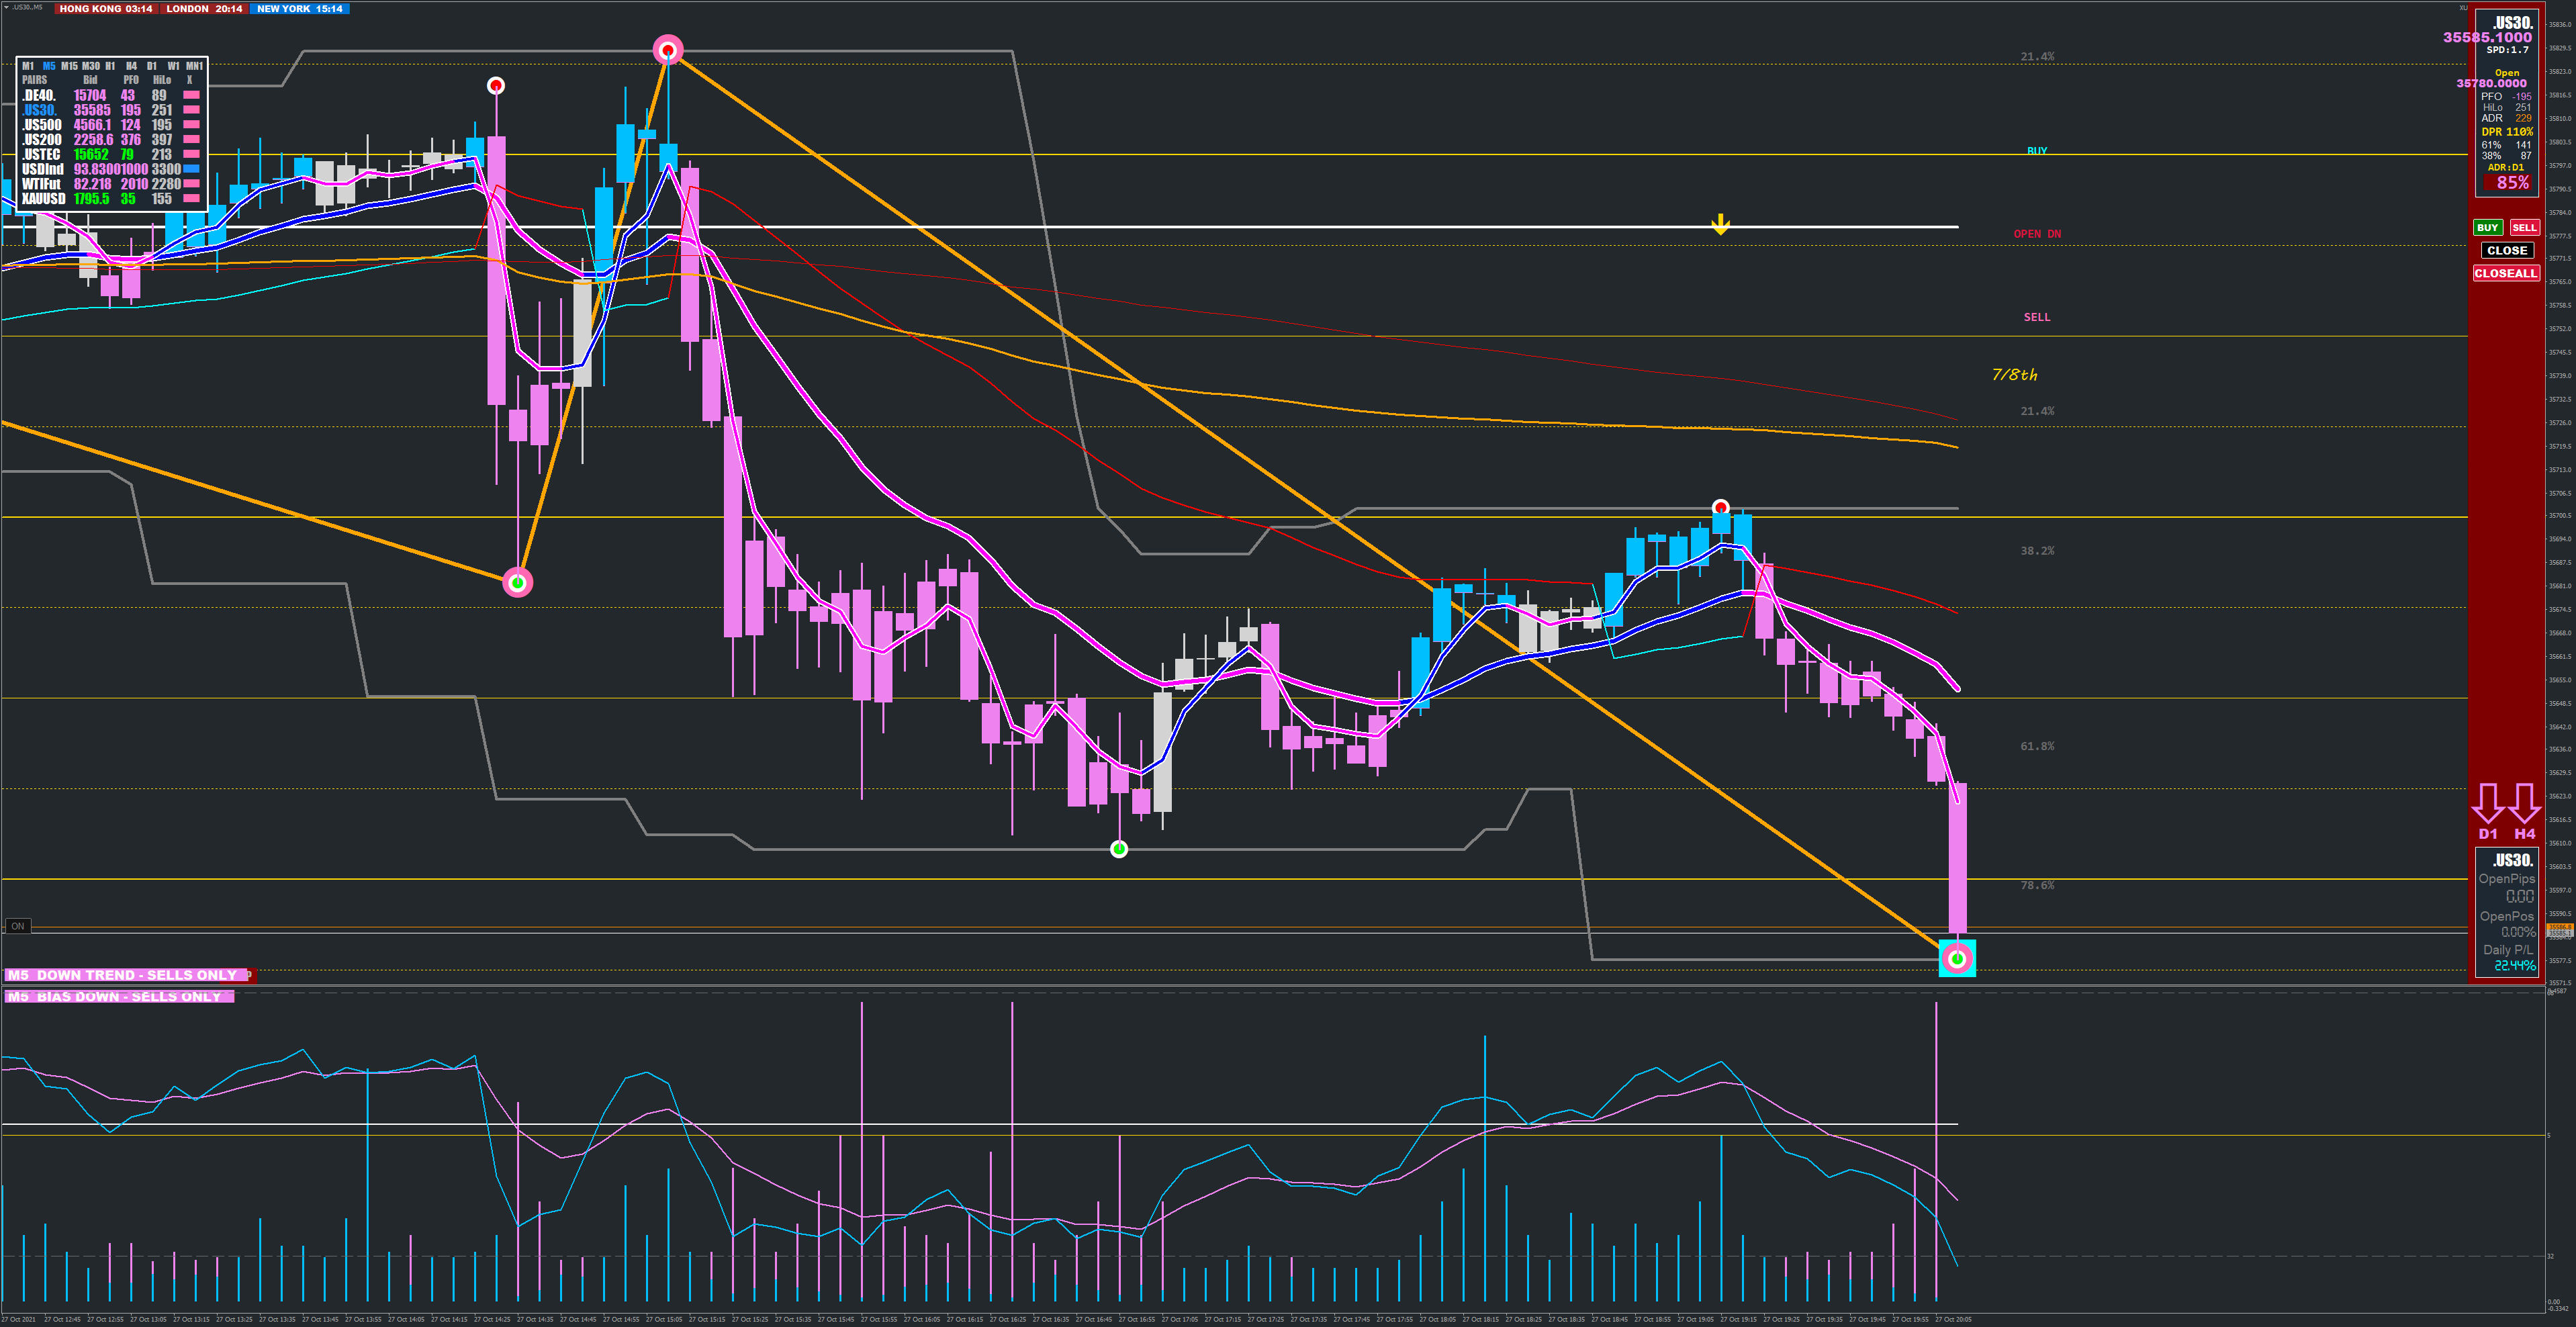Select the XAUUSD pair row

pyautogui.click(x=43, y=199)
